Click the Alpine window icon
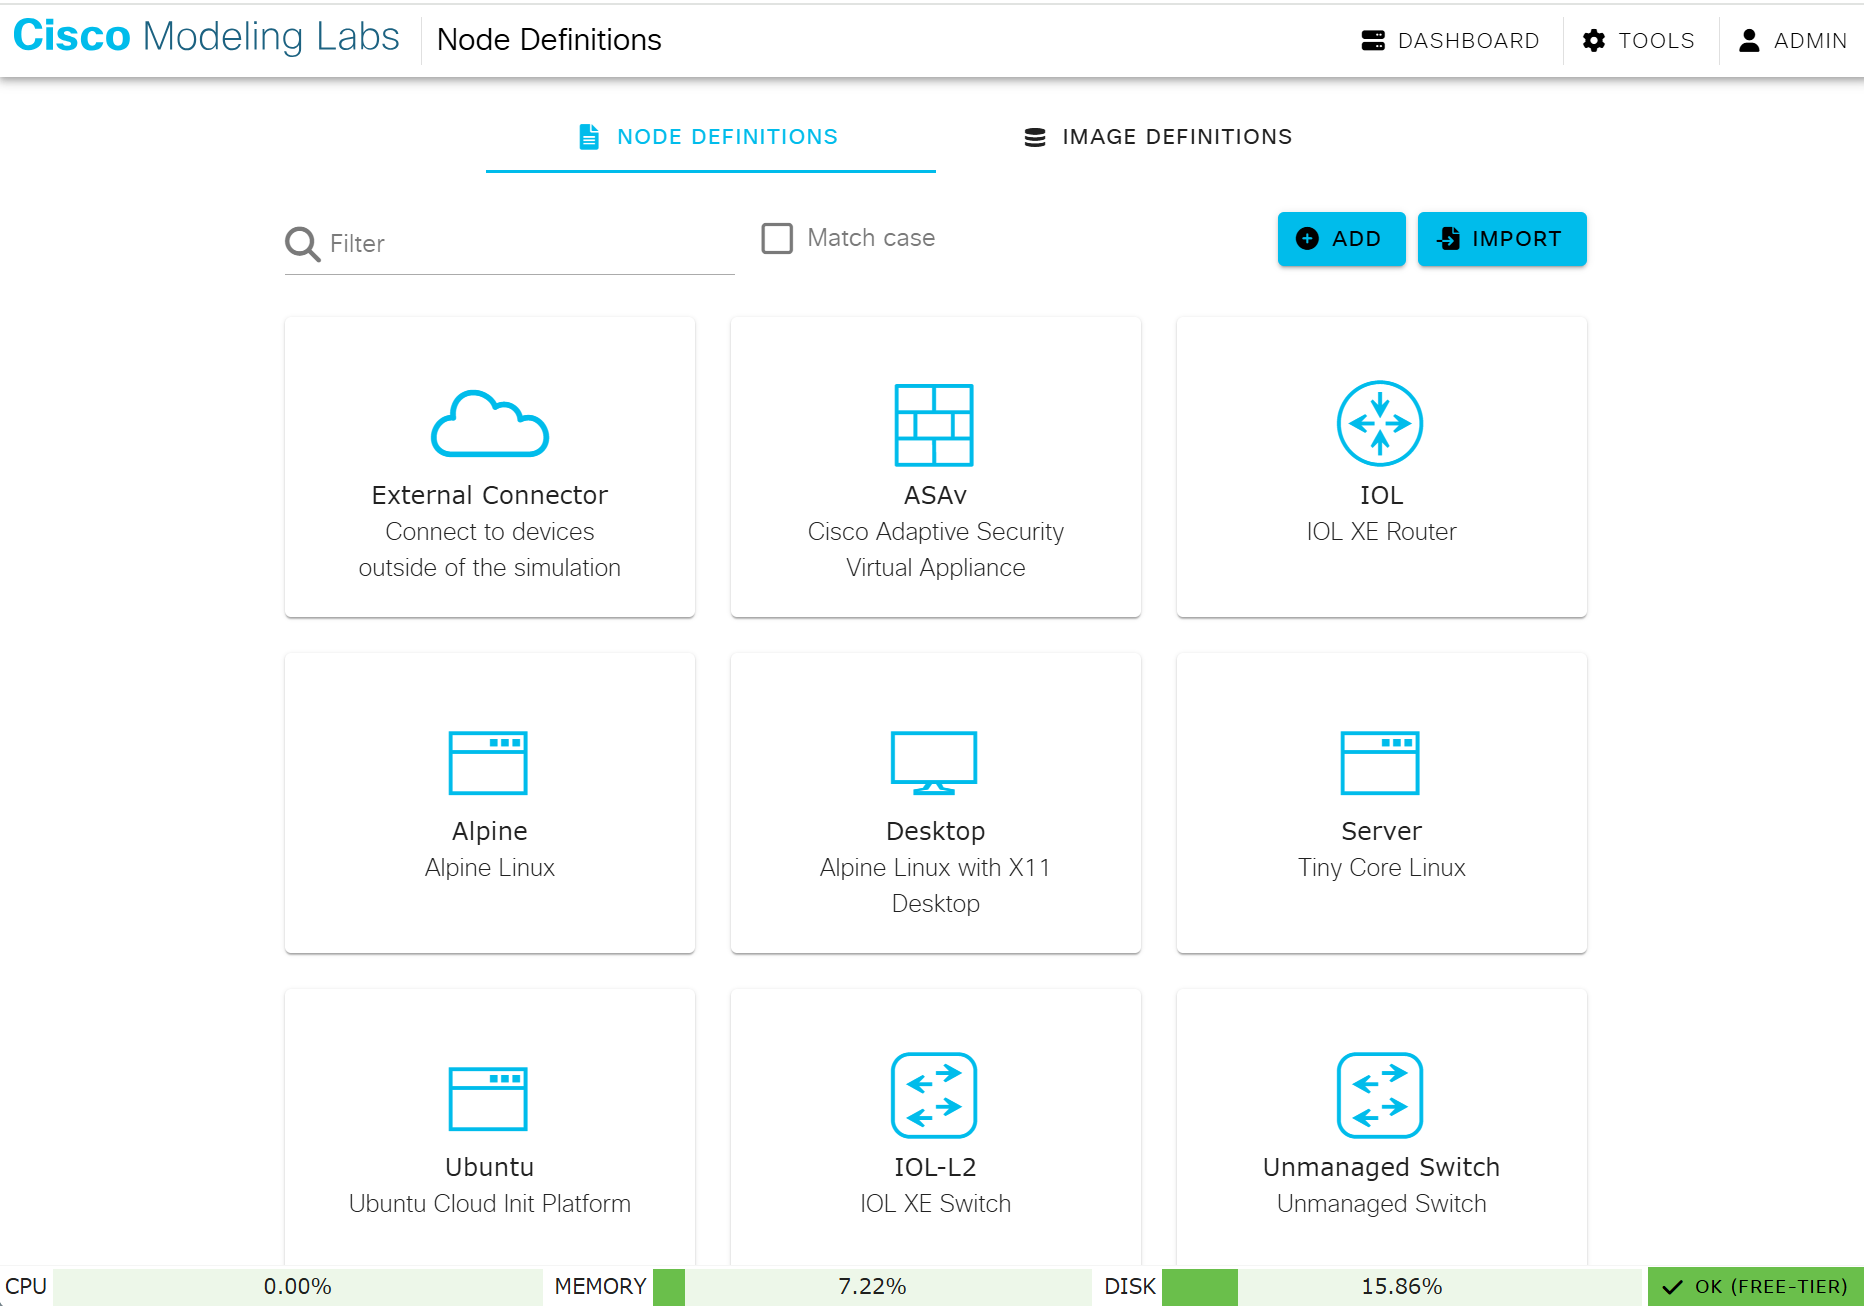1864x1306 pixels. 488,763
